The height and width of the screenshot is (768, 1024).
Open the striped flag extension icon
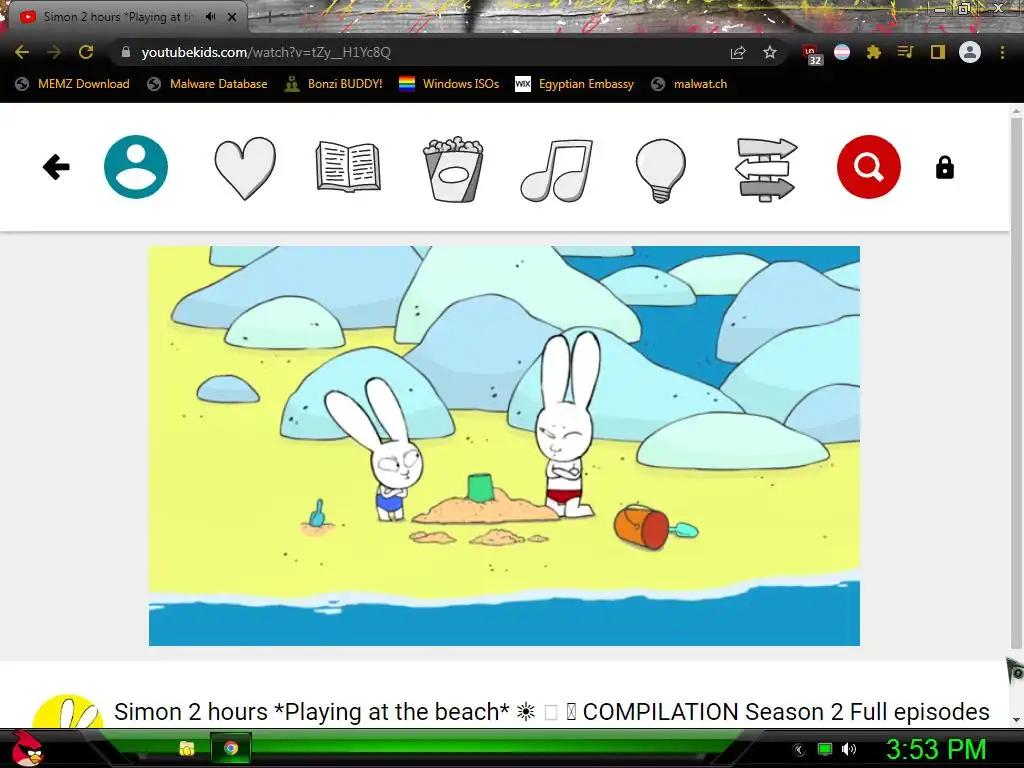tap(842, 52)
